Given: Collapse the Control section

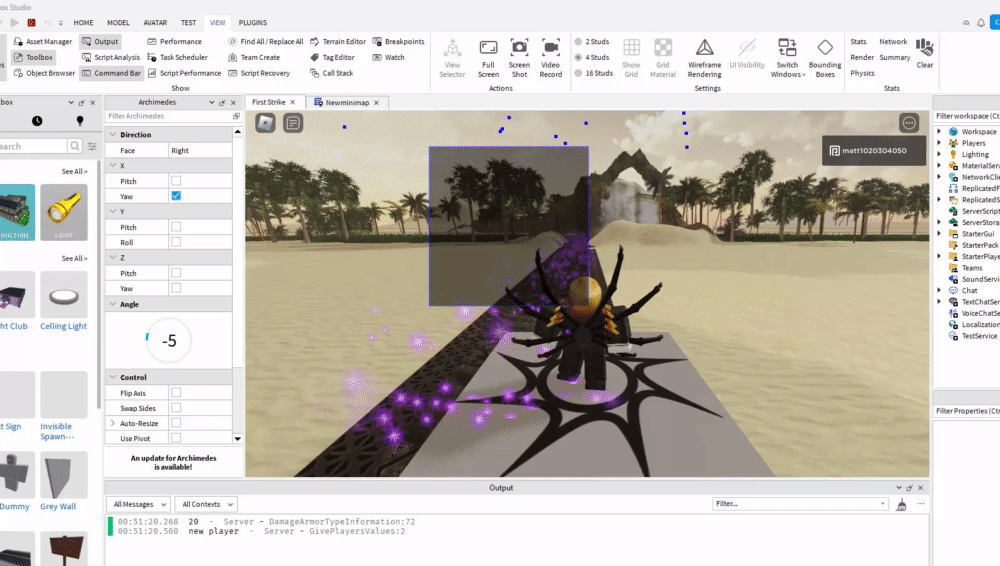Looking at the screenshot, I should [113, 377].
